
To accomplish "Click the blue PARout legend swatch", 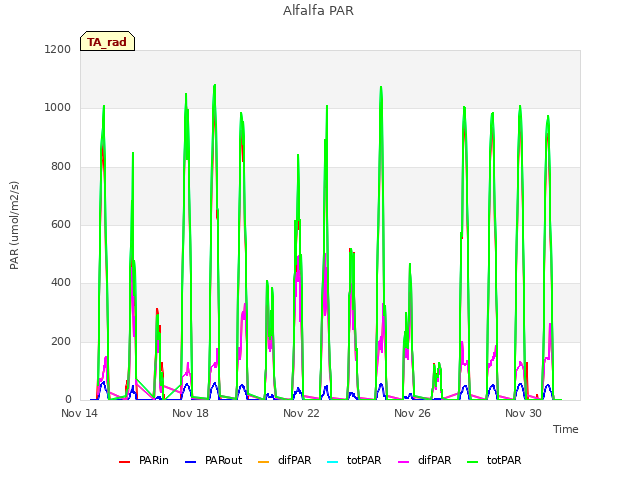I will pos(191,462).
